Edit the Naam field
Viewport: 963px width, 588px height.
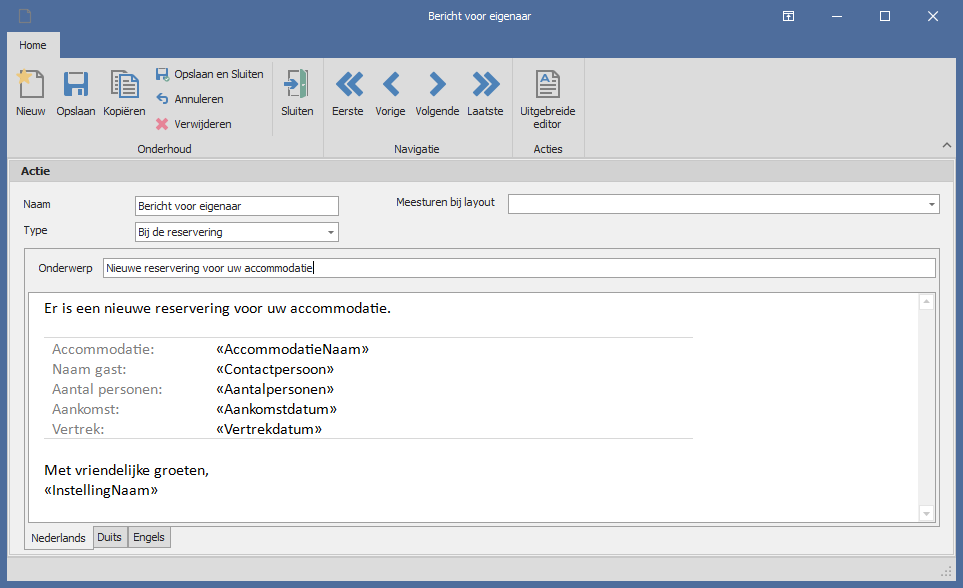(236, 206)
